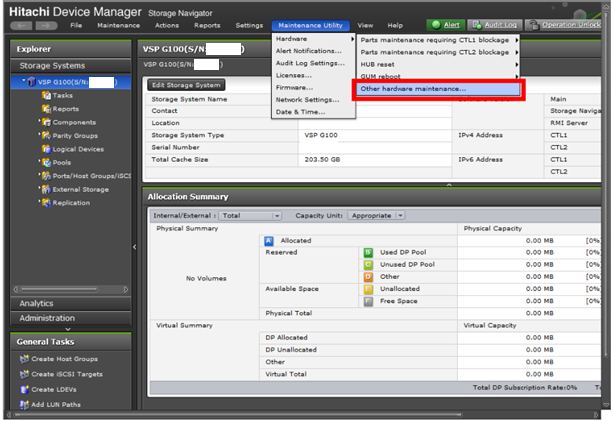The width and height of the screenshot is (613, 421).
Task: Expand the Pools tree node
Action: coord(39,161)
